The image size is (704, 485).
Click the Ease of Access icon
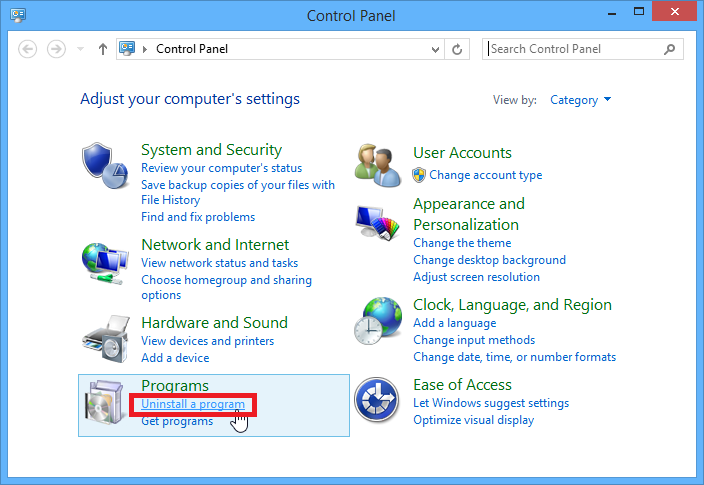coord(377,400)
